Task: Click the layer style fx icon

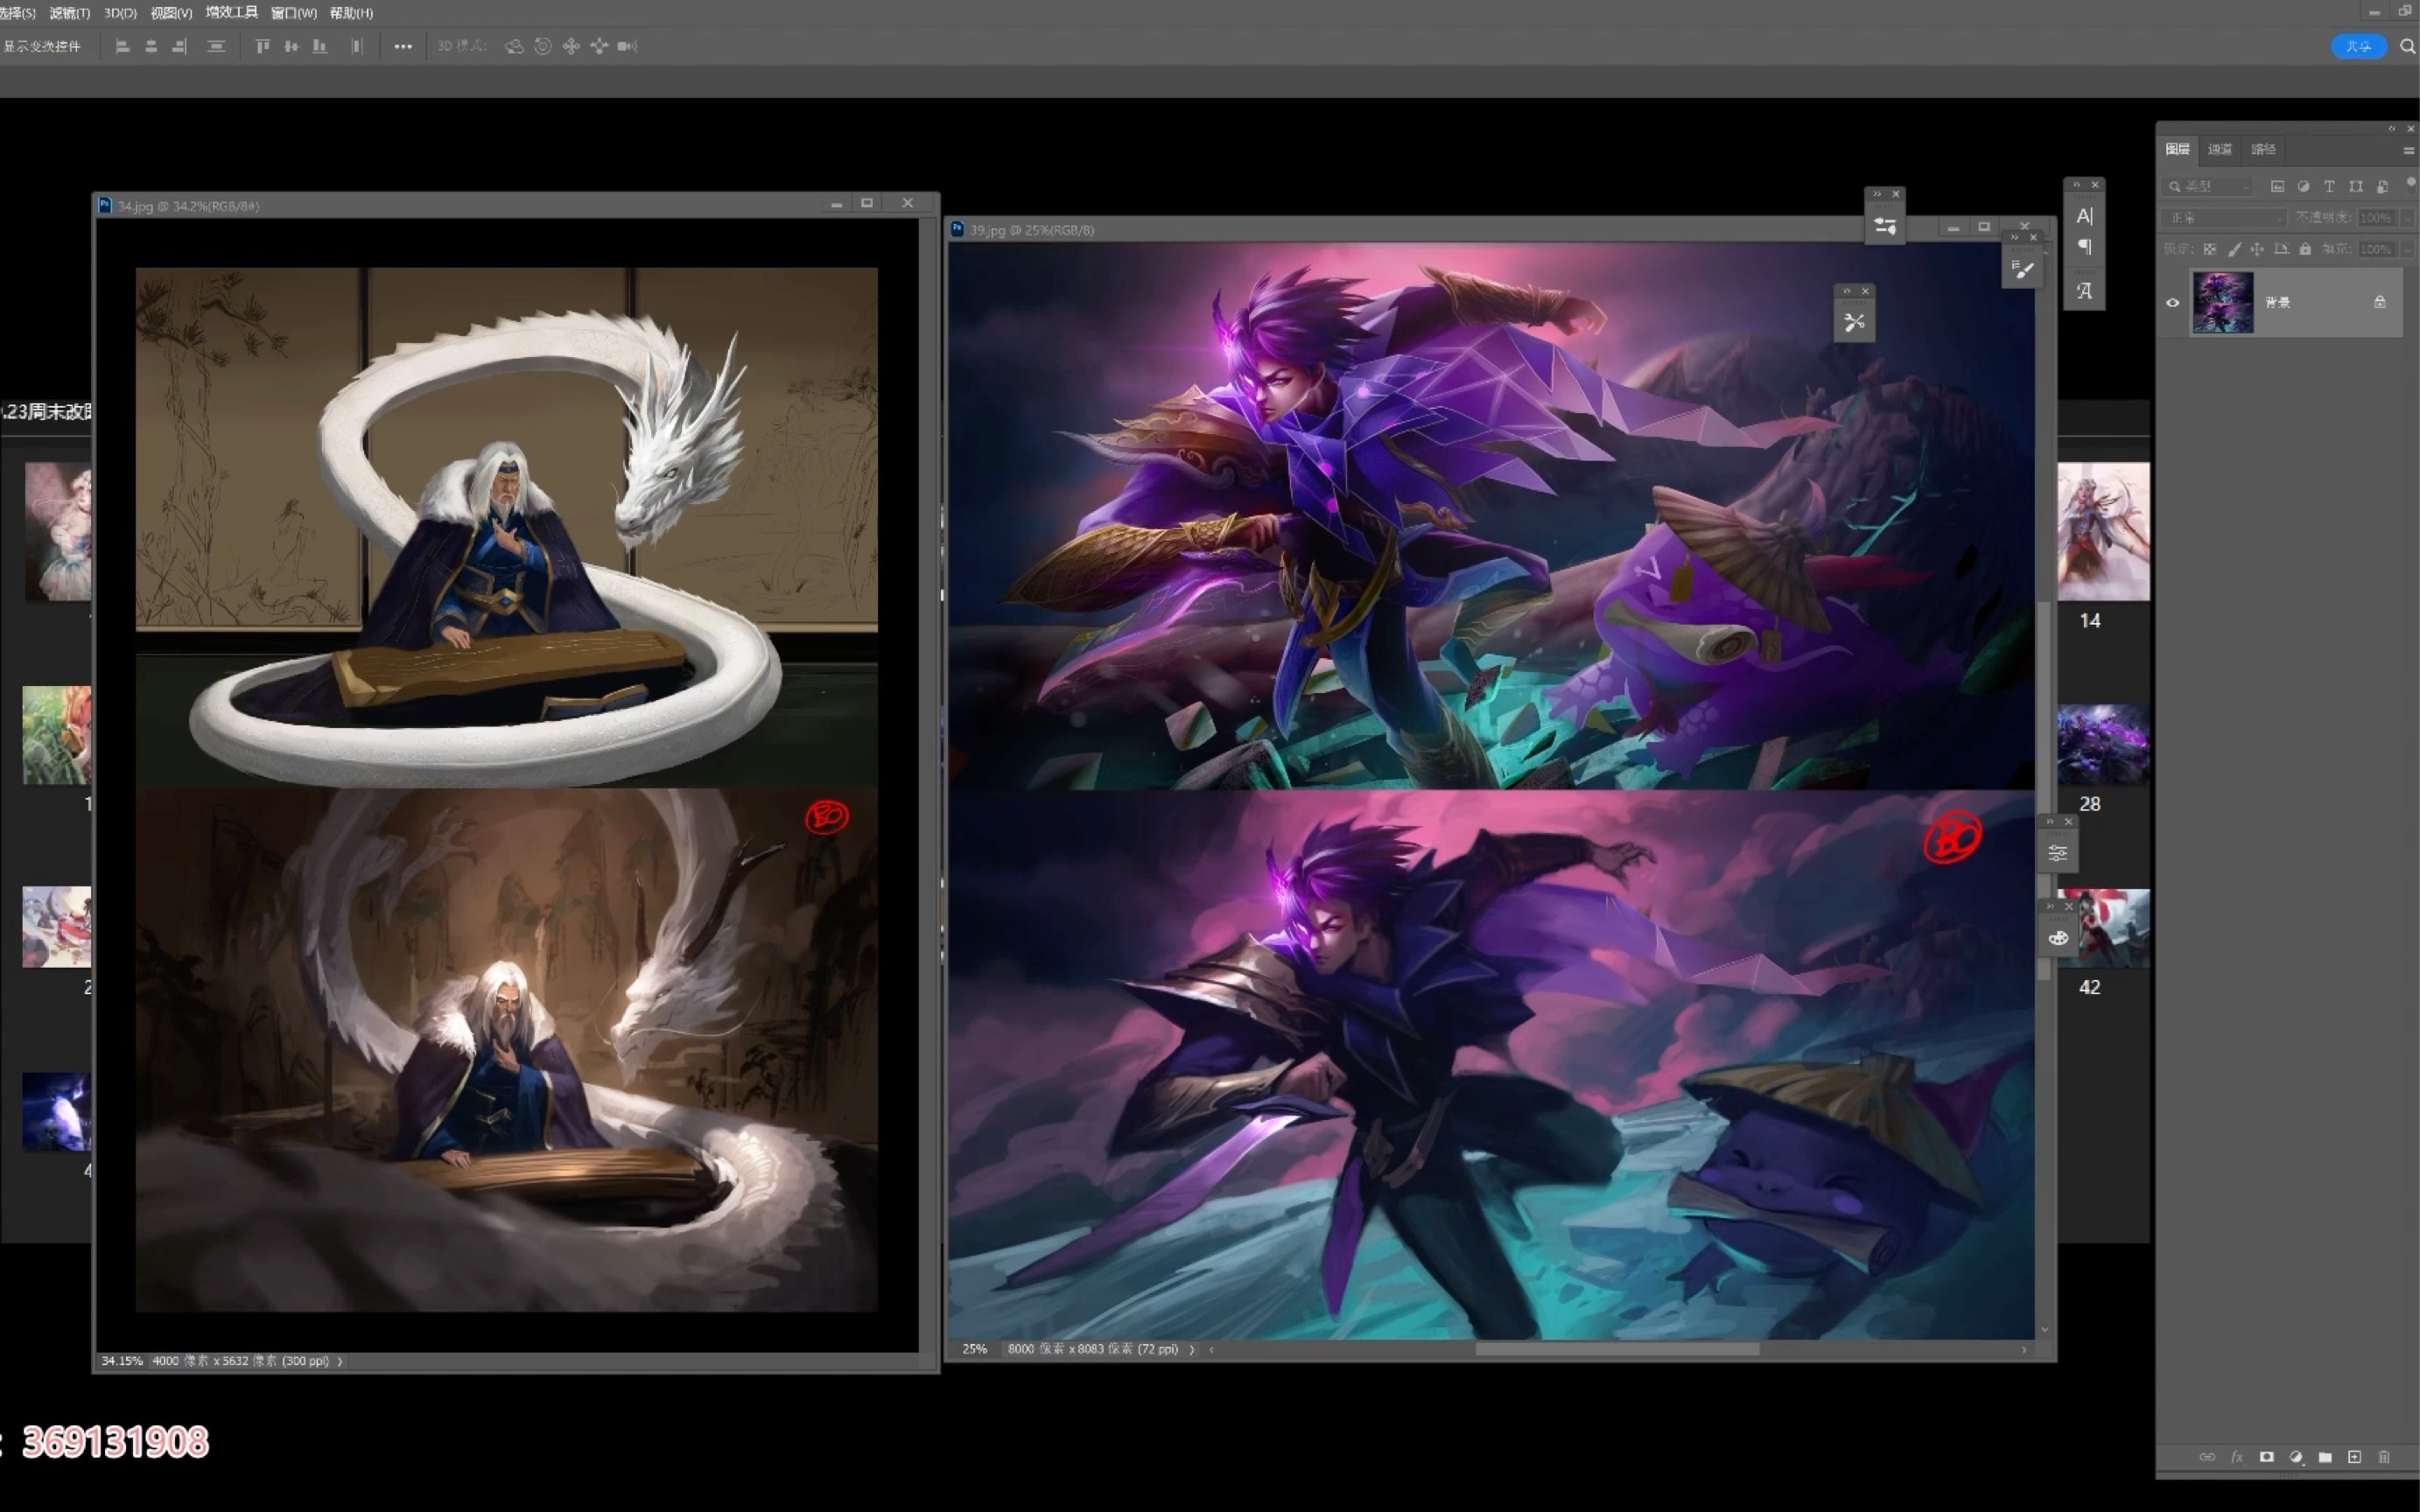Action: [2237, 1457]
